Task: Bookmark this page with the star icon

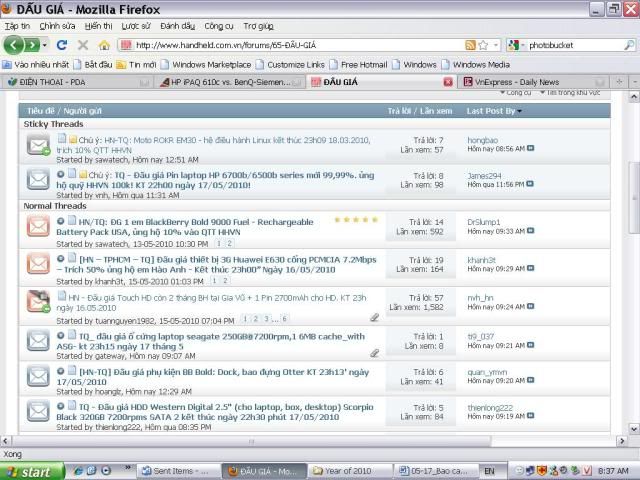Action: click(x=482, y=45)
